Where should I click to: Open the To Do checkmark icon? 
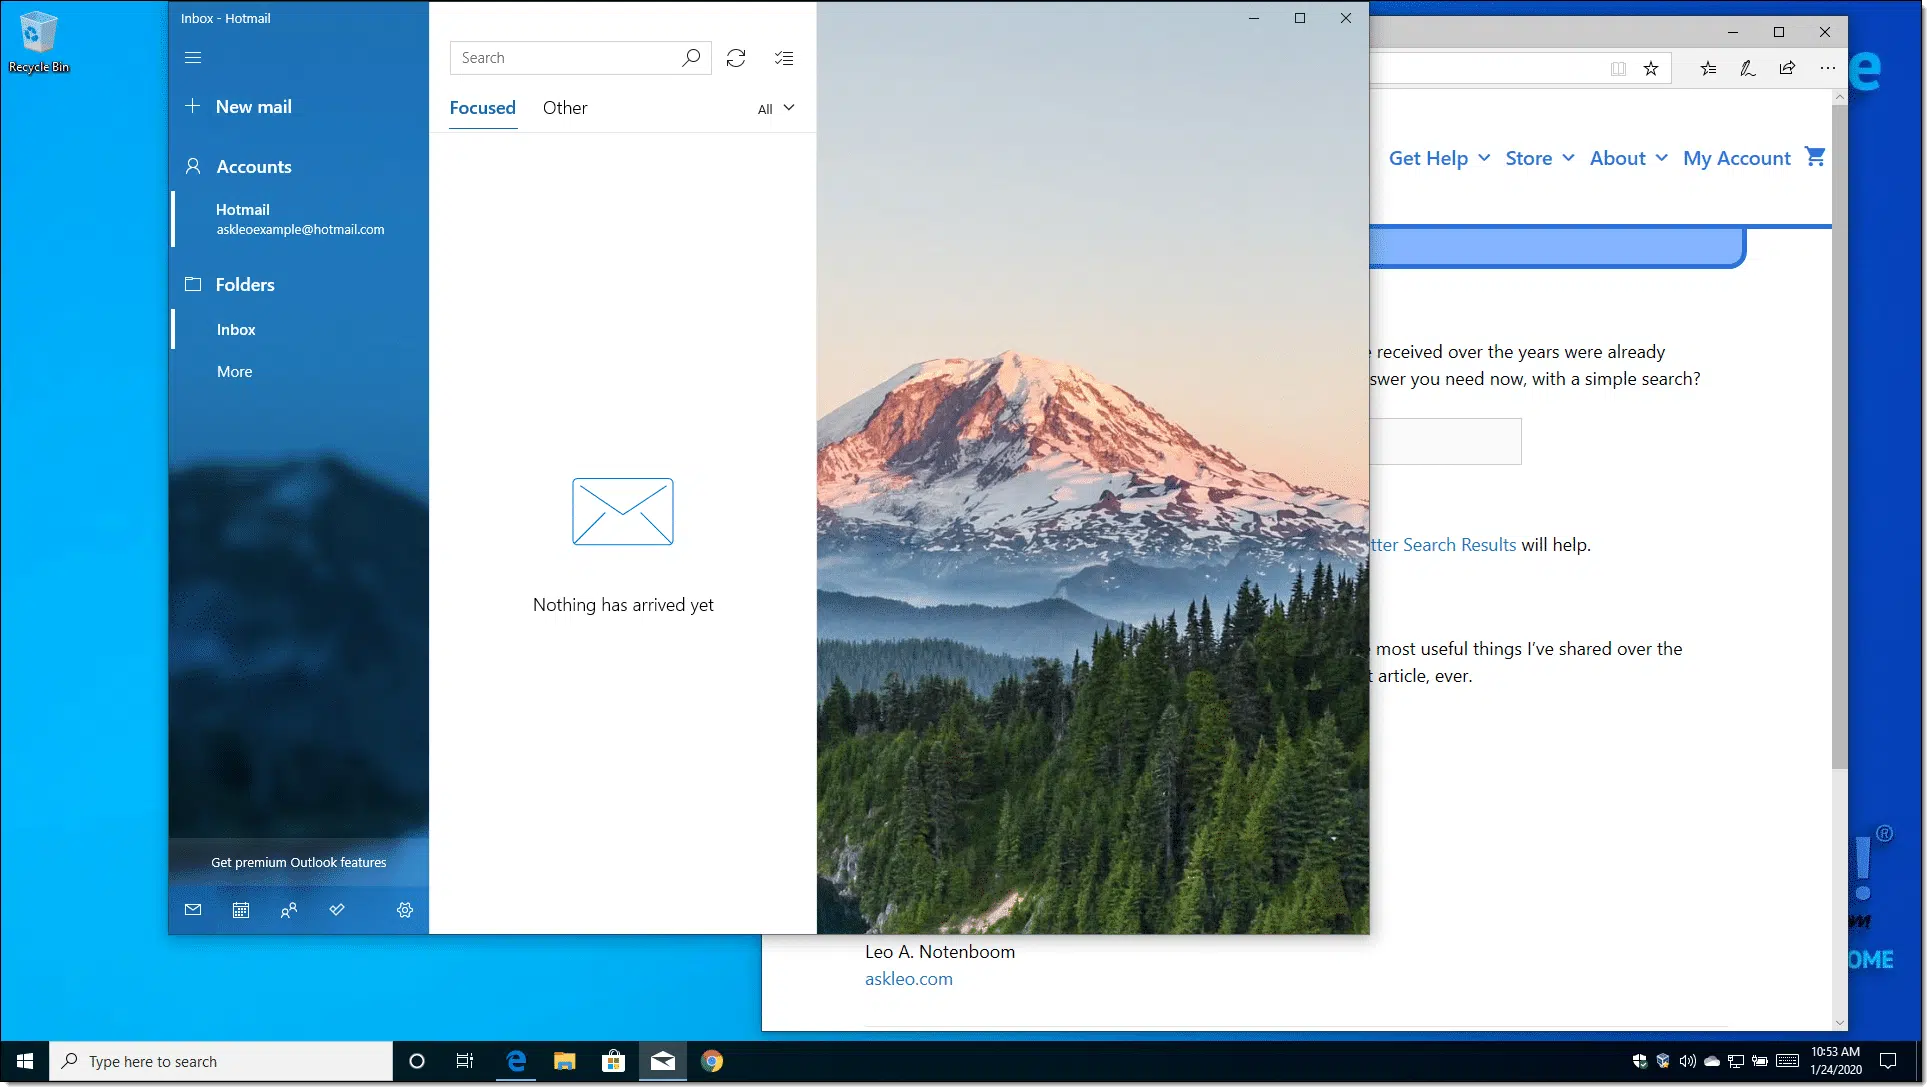pos(337,910)
